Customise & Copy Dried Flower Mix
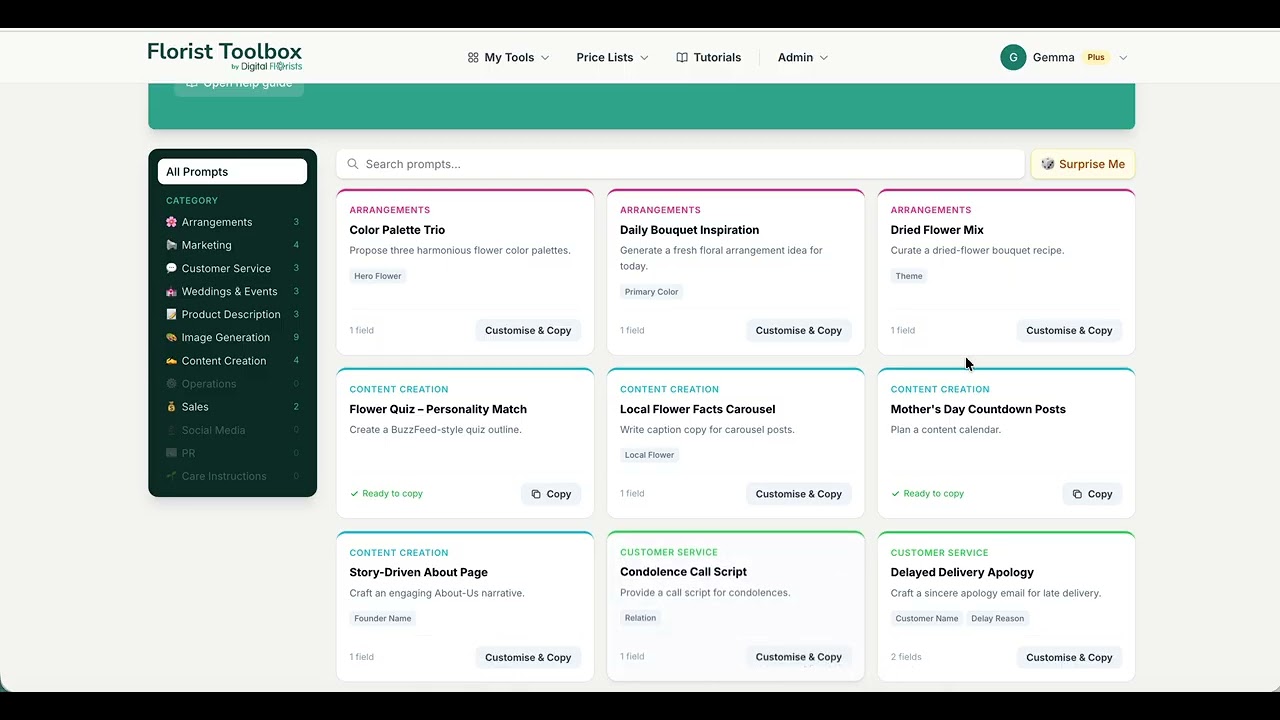The width and height of the screenshot is (1280, 720). pos(1069,331)
